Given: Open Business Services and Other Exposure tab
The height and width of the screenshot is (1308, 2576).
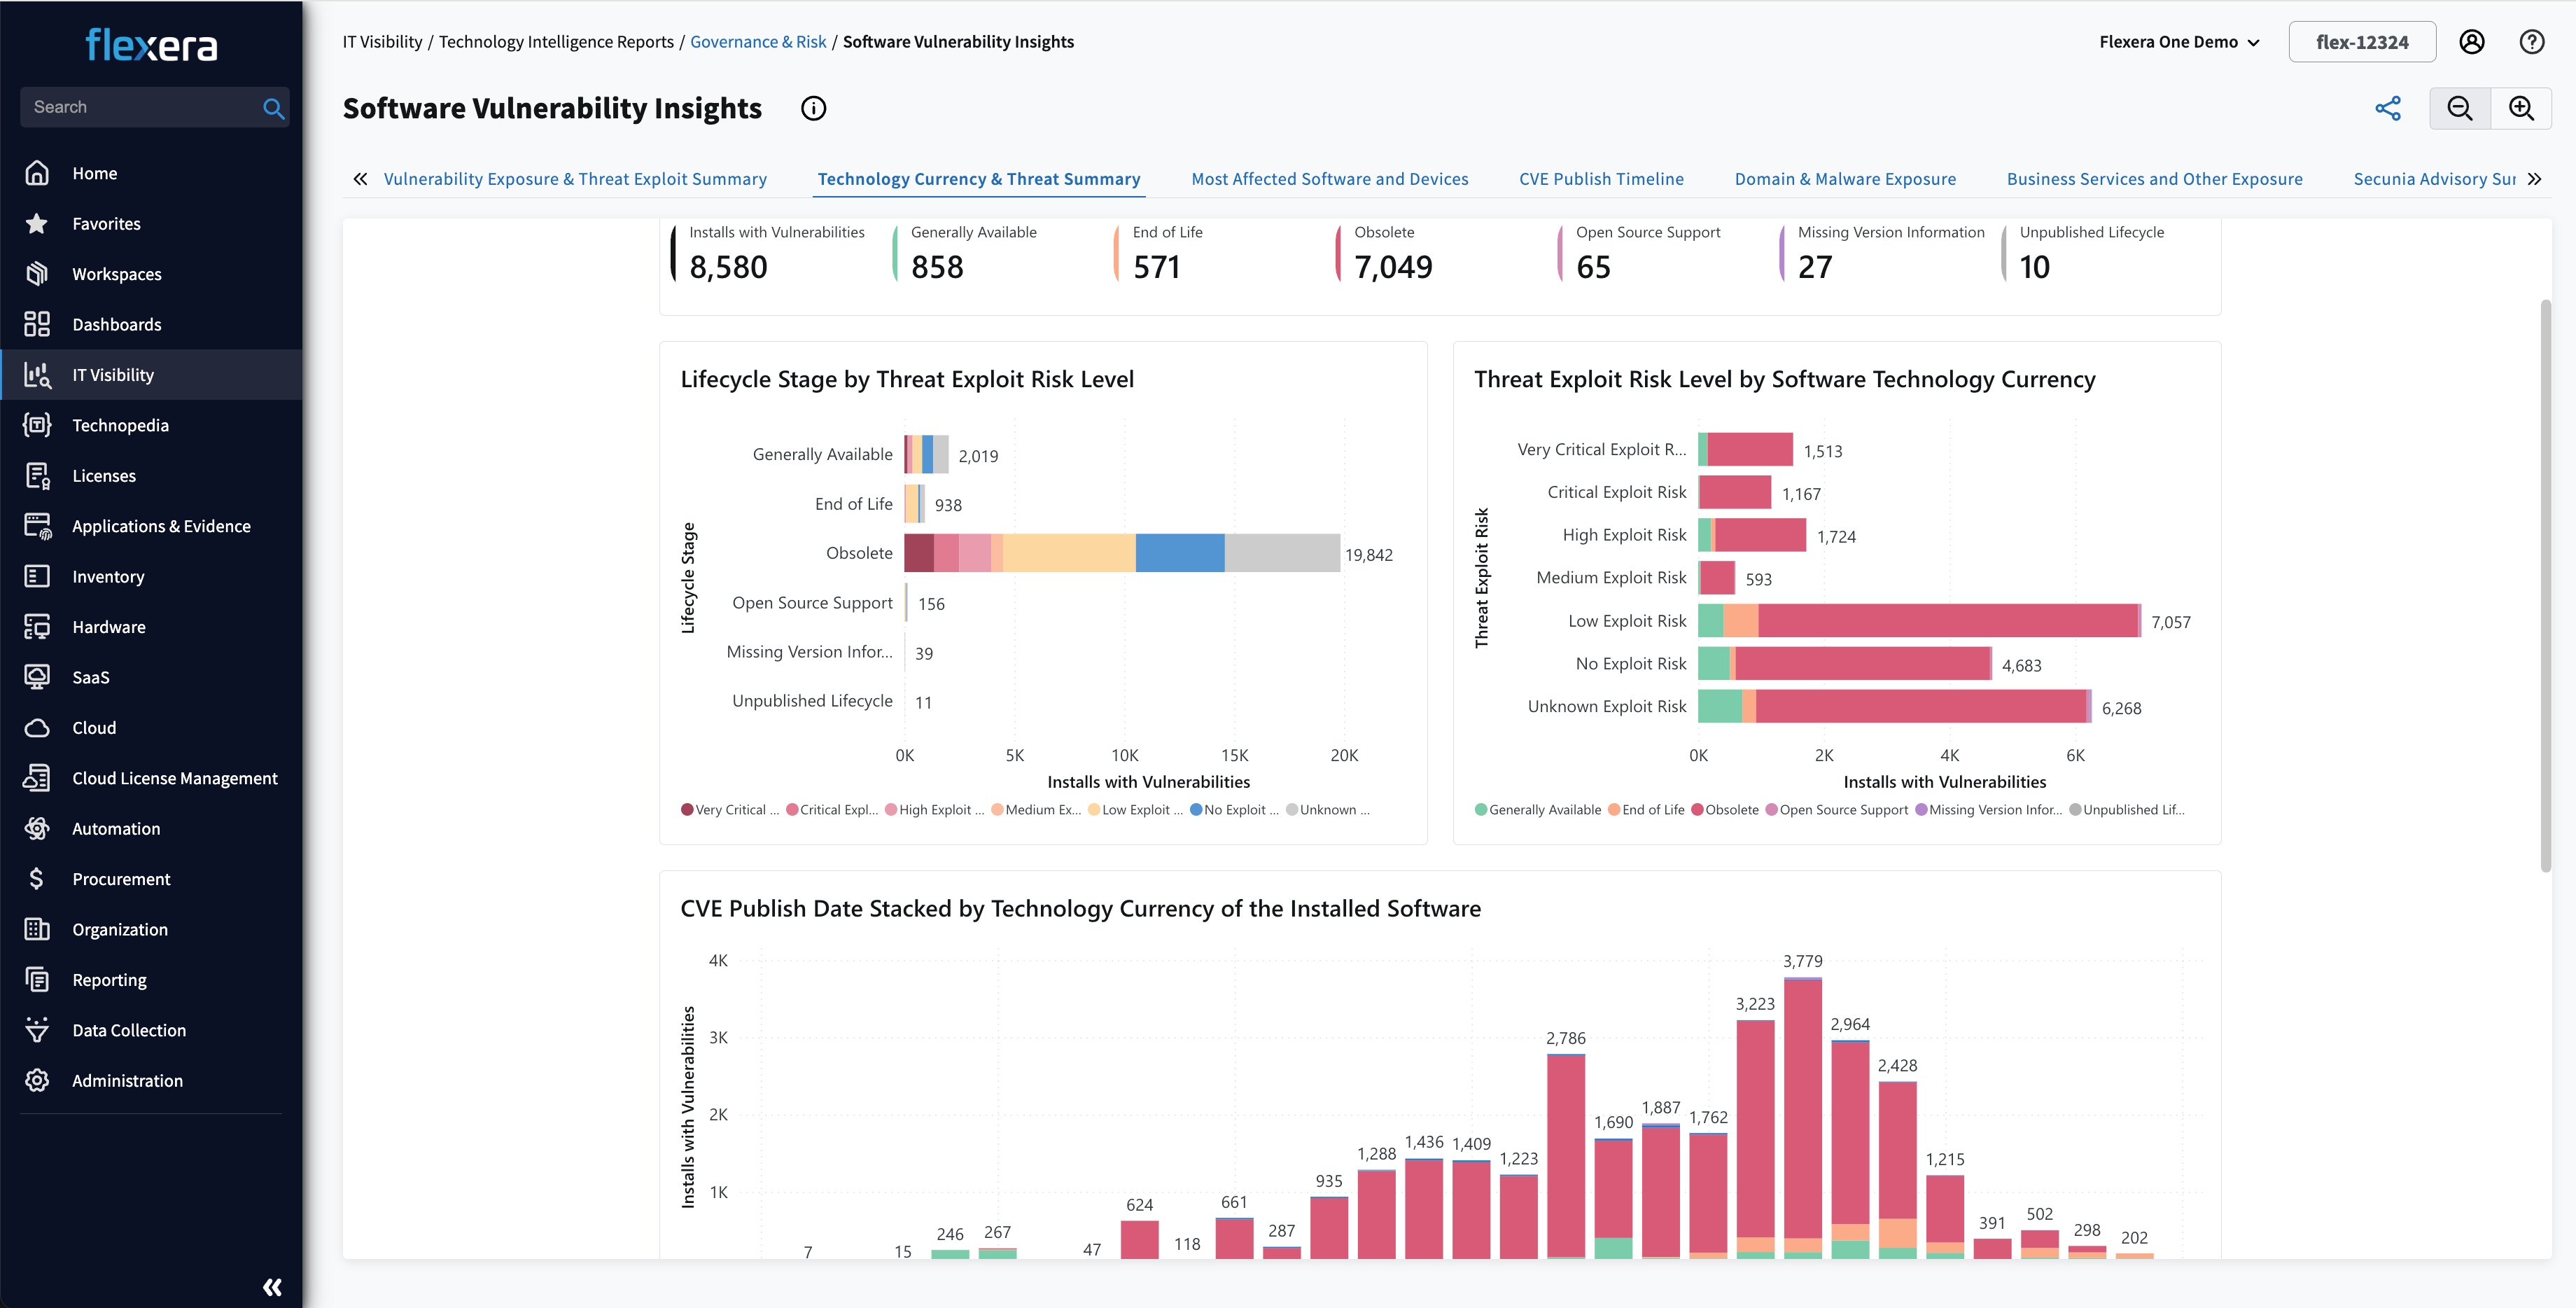Looking at the screenshot, I should click(2154, 179).
